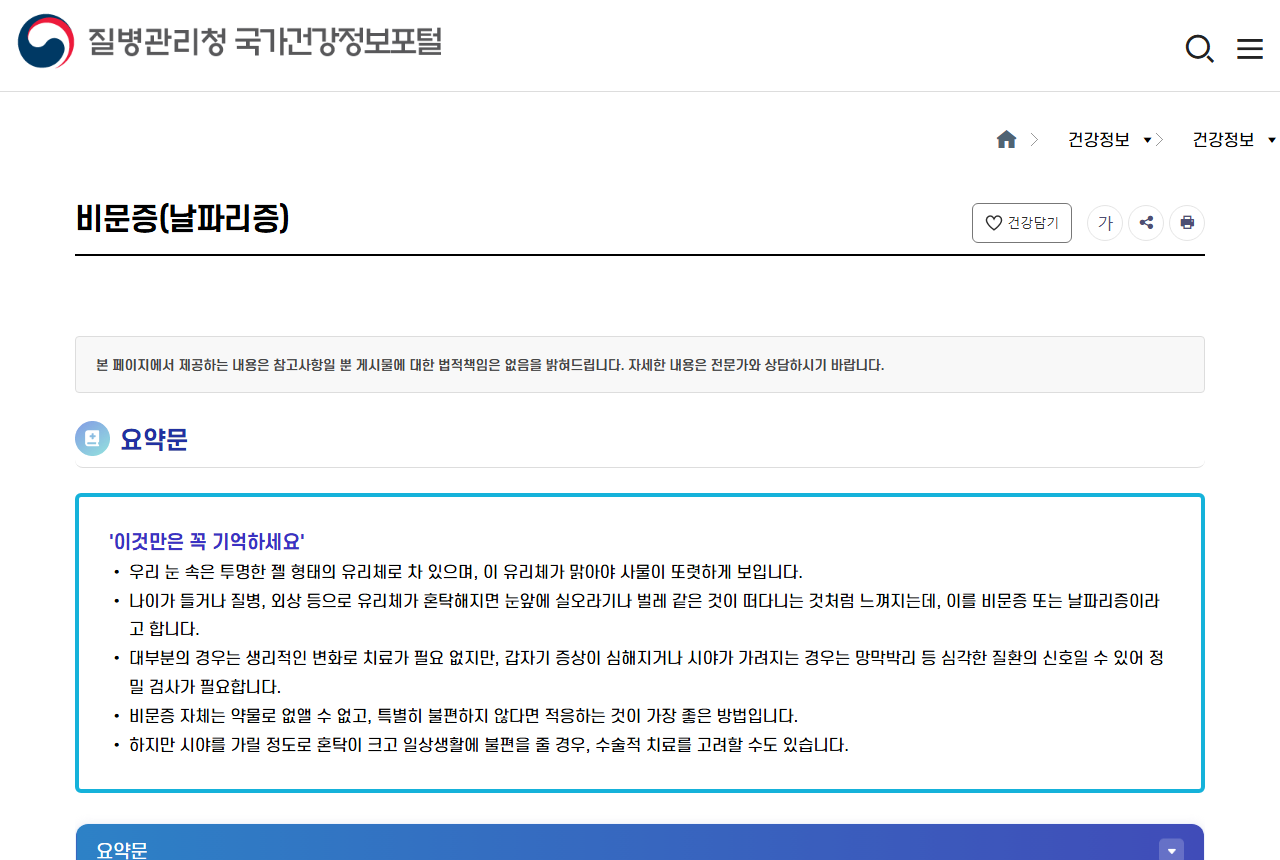
Task: Print the page with the printer icon
Action: tap(1187, 223)
